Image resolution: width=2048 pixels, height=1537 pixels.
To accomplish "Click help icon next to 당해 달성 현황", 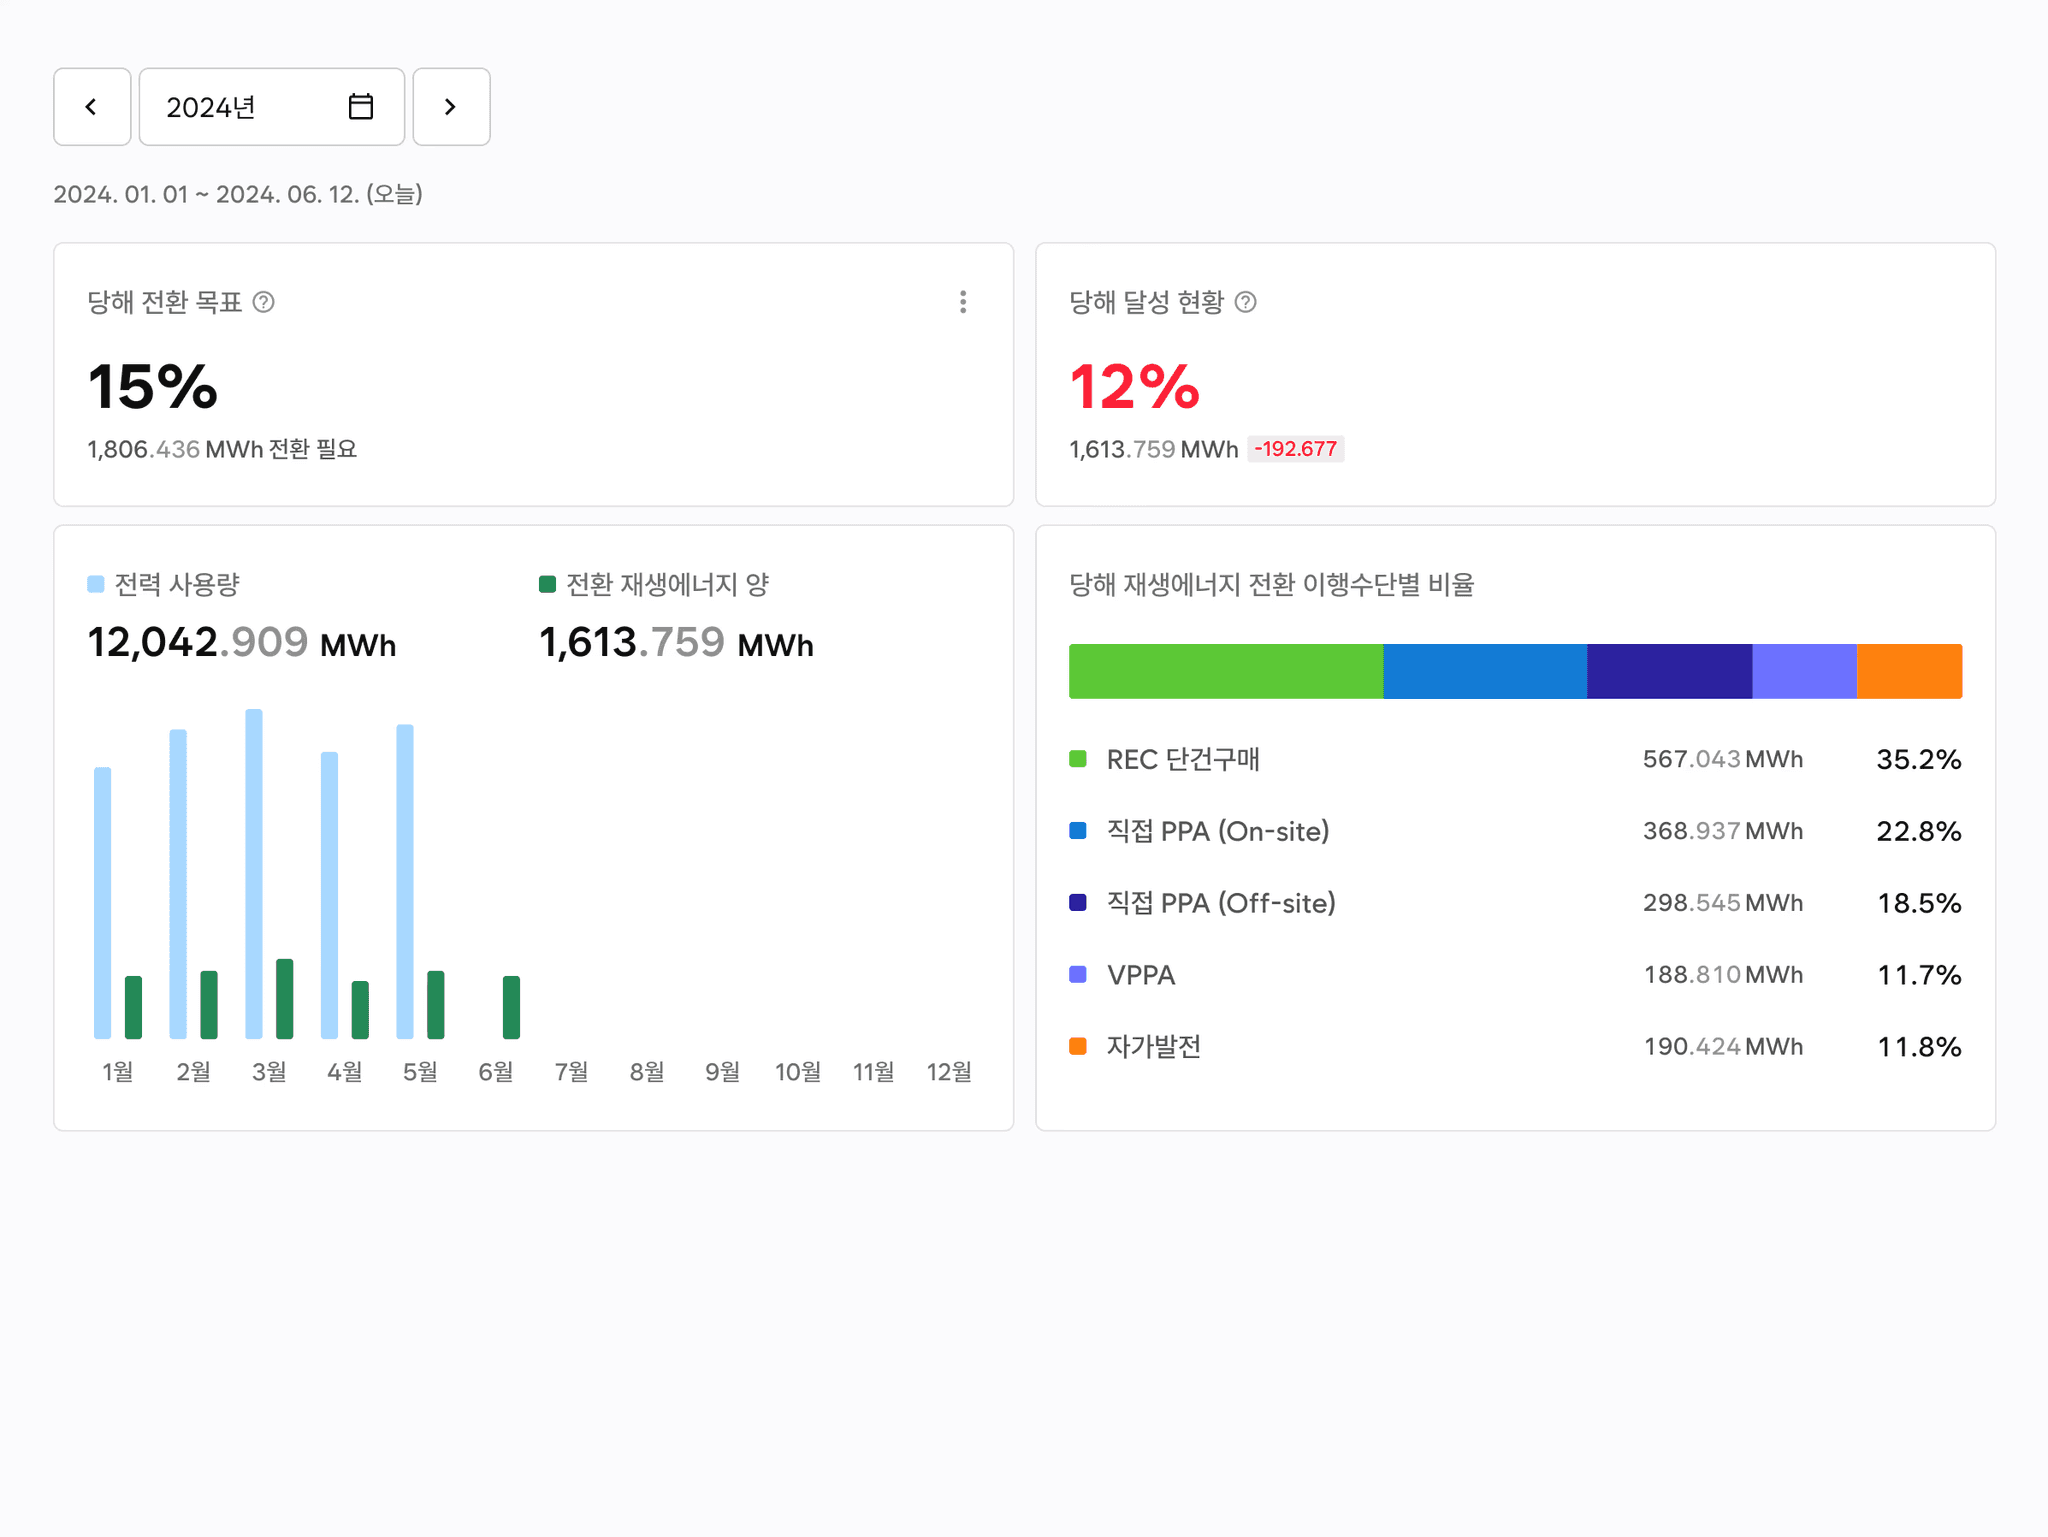I will (x=1245, y=302).
